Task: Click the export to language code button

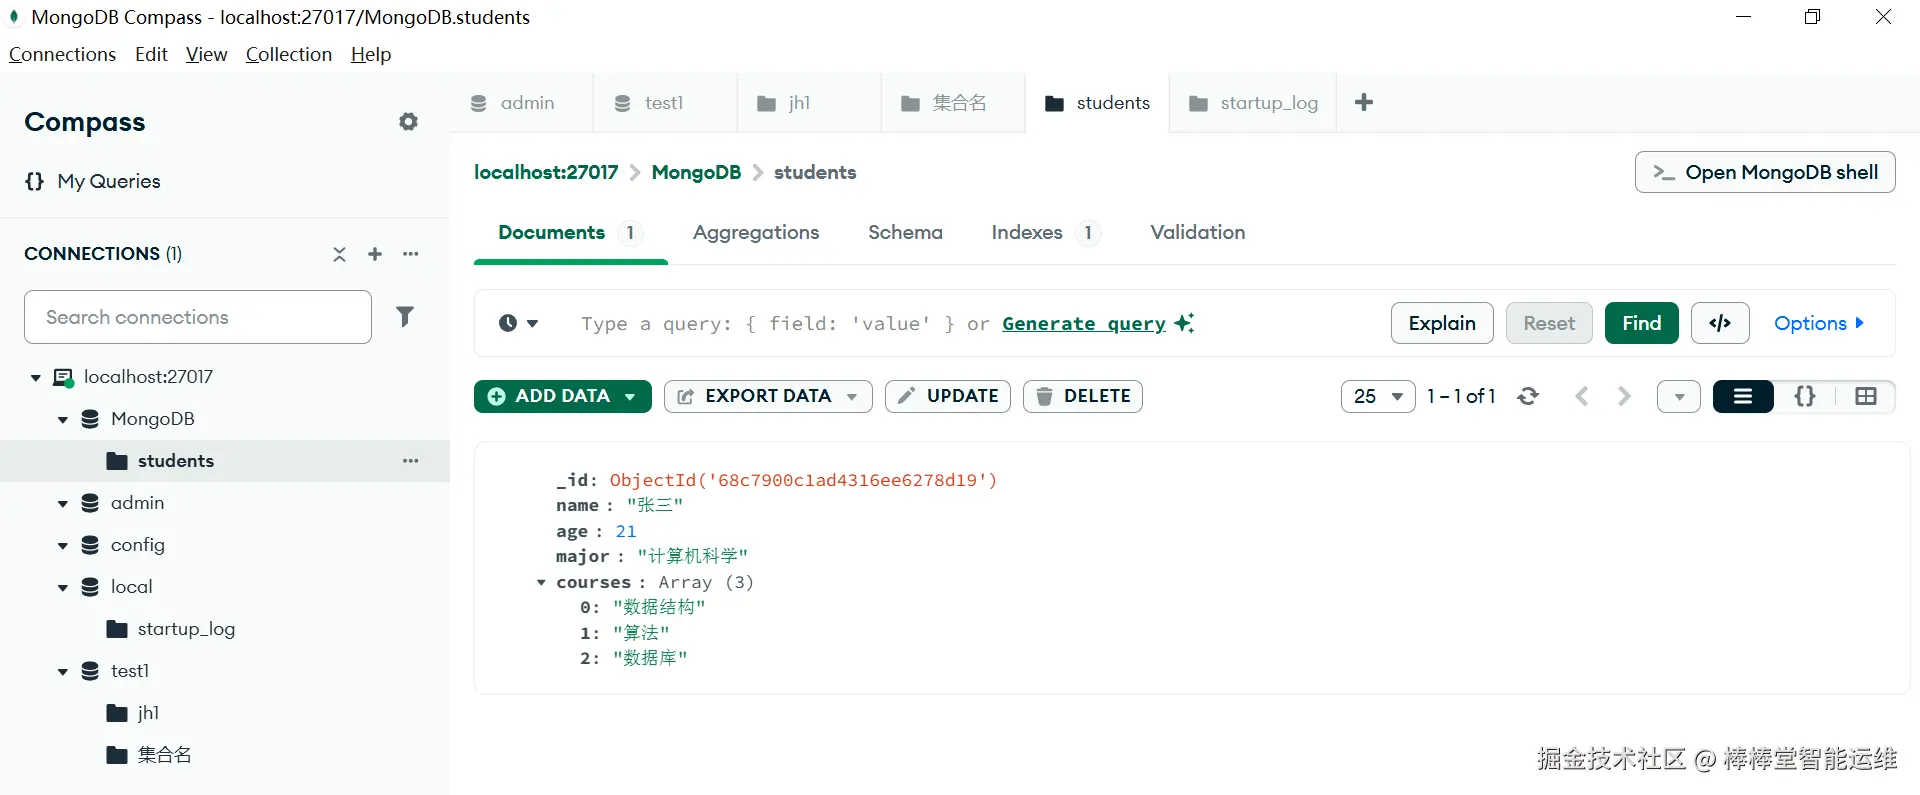Action: [x=1720, y=323]
